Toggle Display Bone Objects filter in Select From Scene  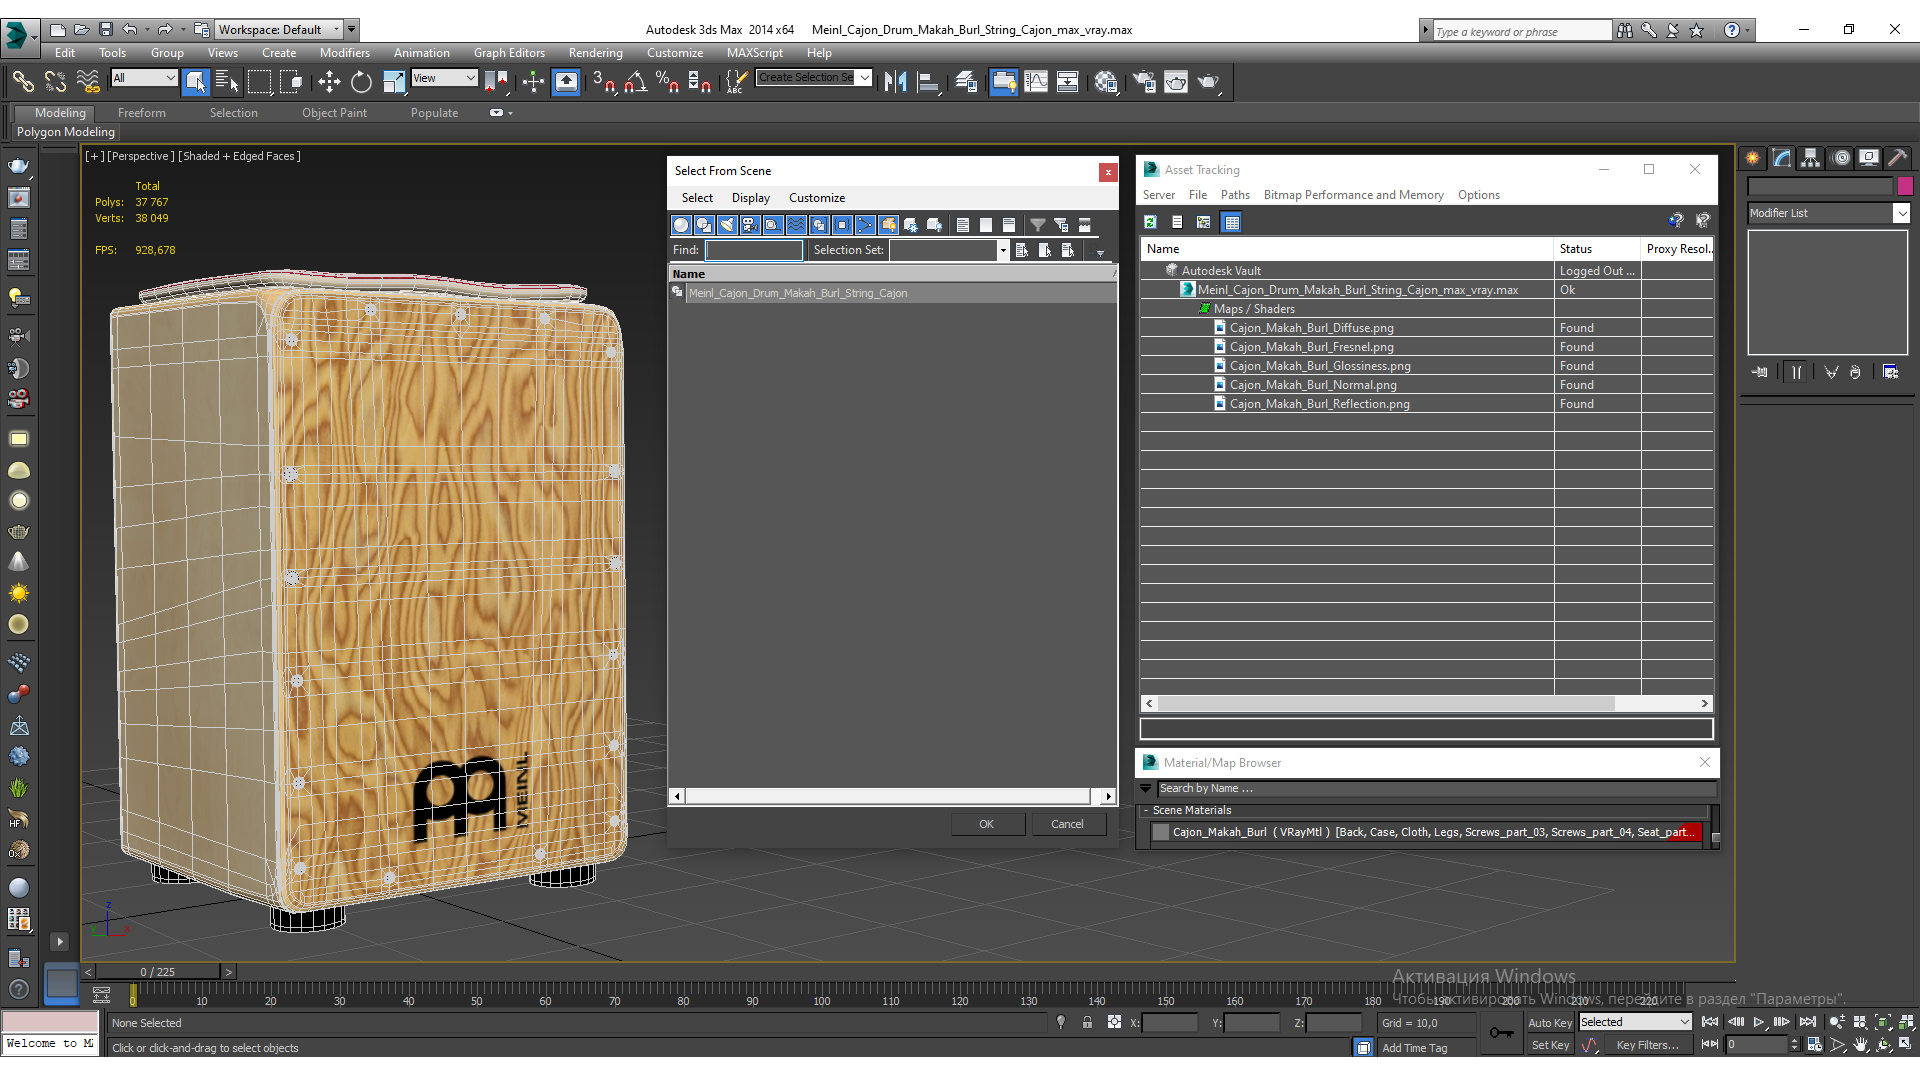tap(865, 225)
